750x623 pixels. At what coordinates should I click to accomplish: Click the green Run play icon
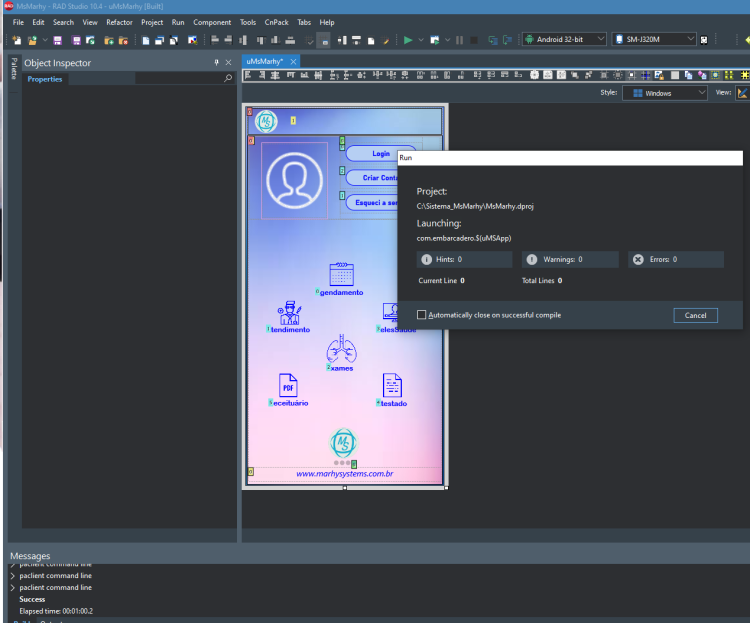[408, 40]
